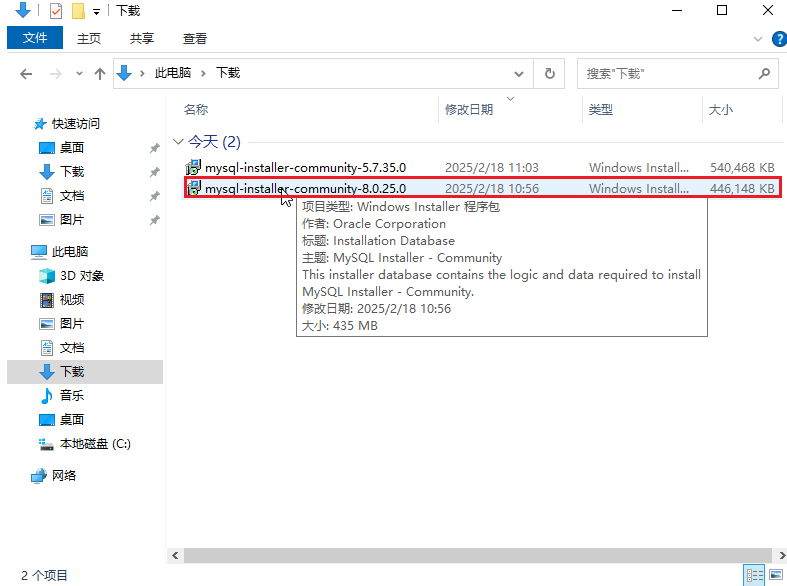Click the breadcrumb arrow after 此电脑
787x586 pixels.
click(203, 74)
